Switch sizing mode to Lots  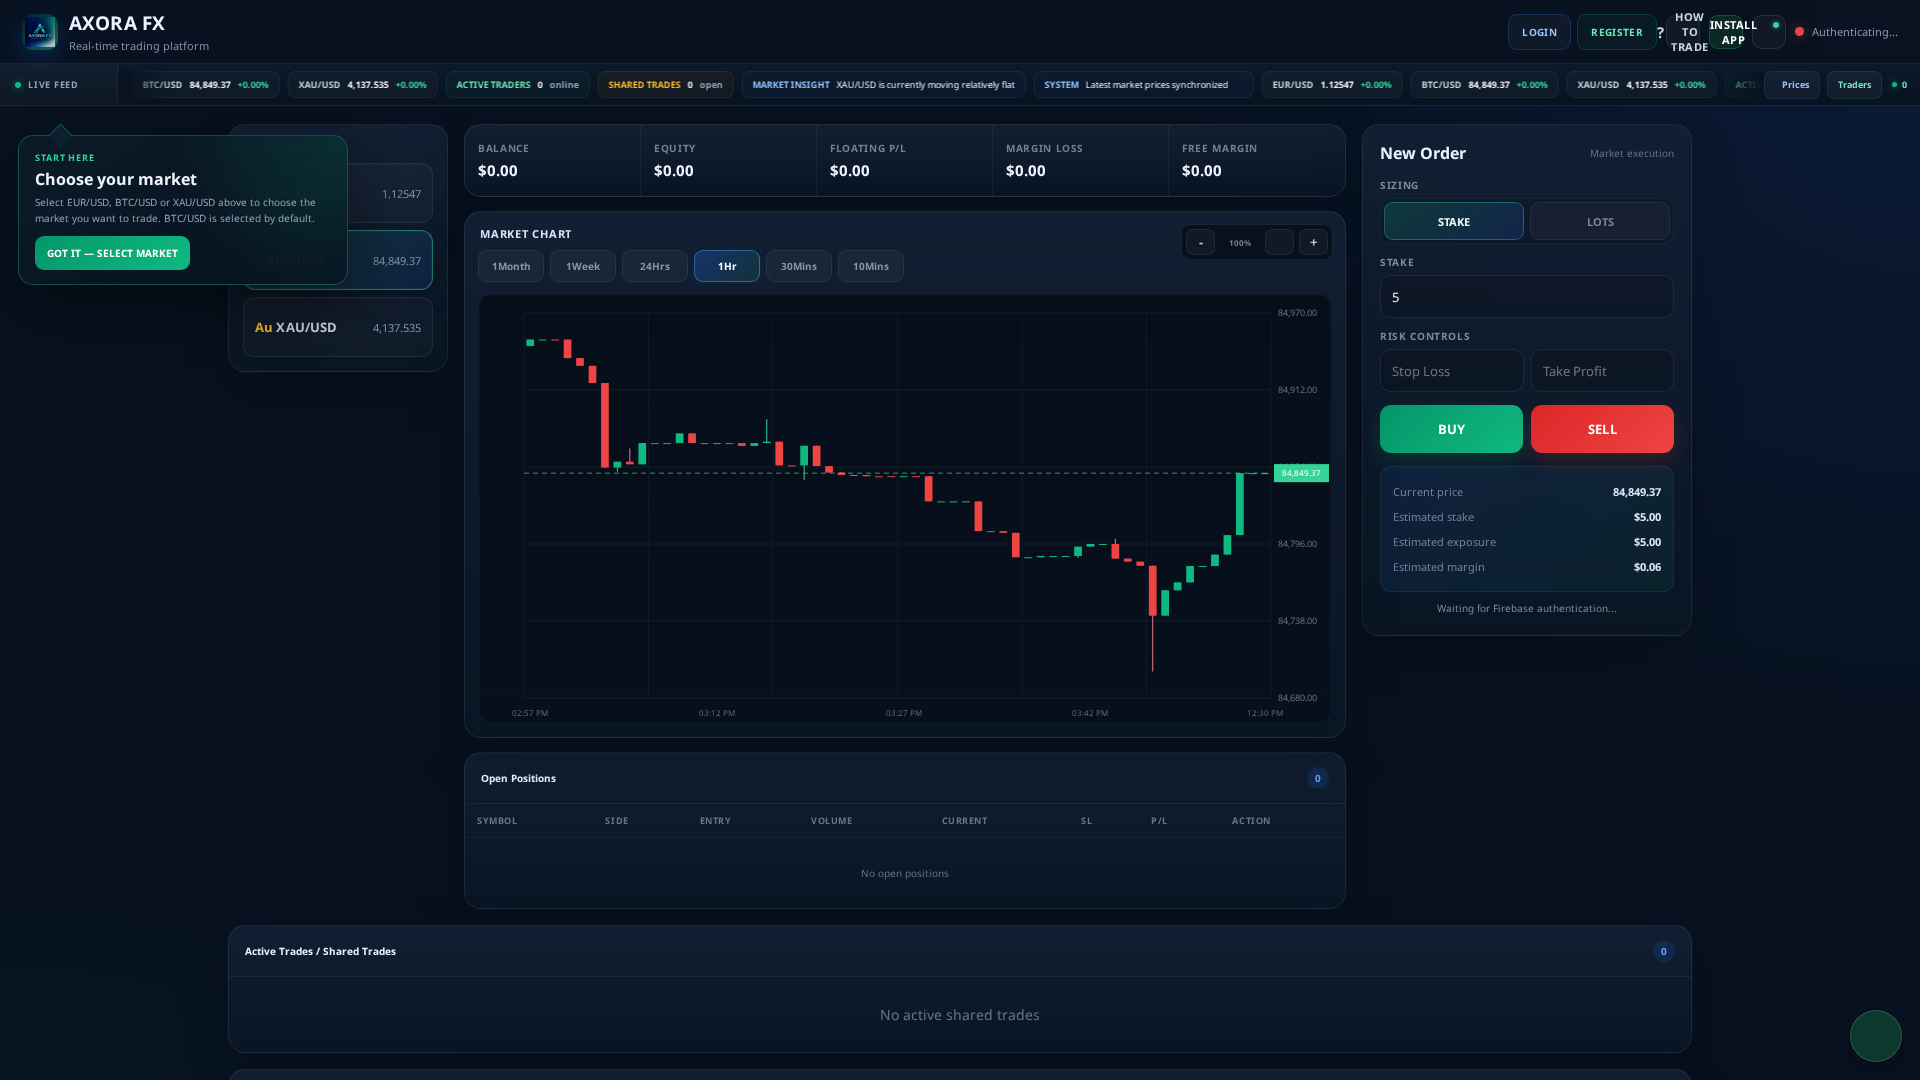1600,221
